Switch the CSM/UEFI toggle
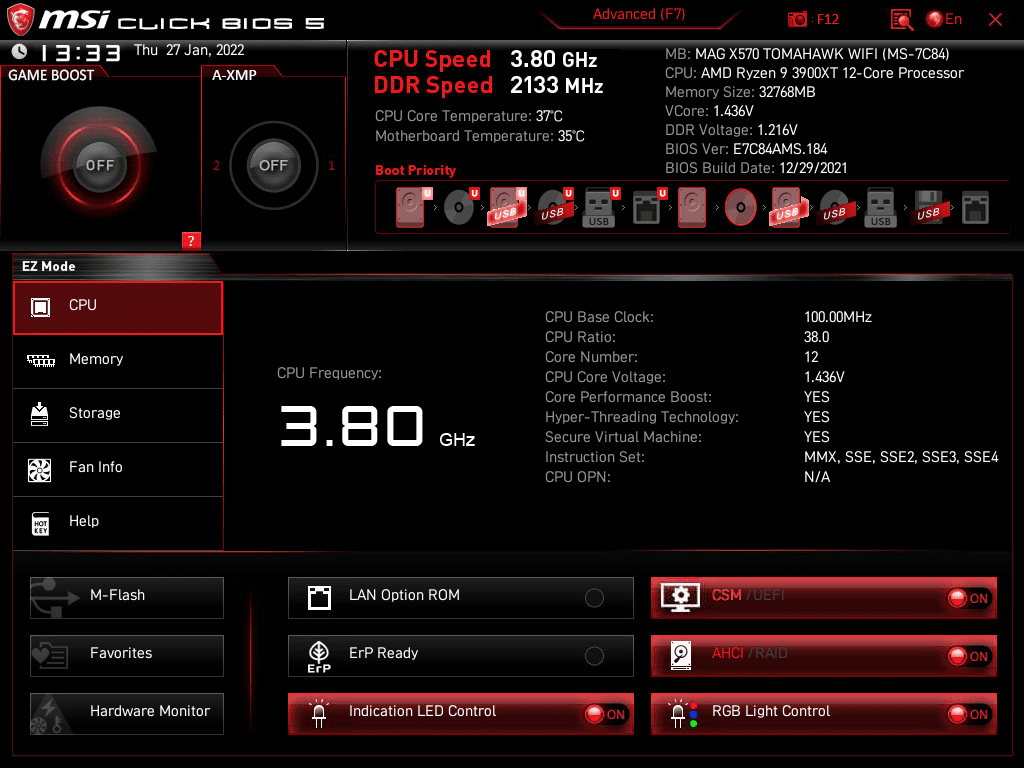 tap(969, 598)
